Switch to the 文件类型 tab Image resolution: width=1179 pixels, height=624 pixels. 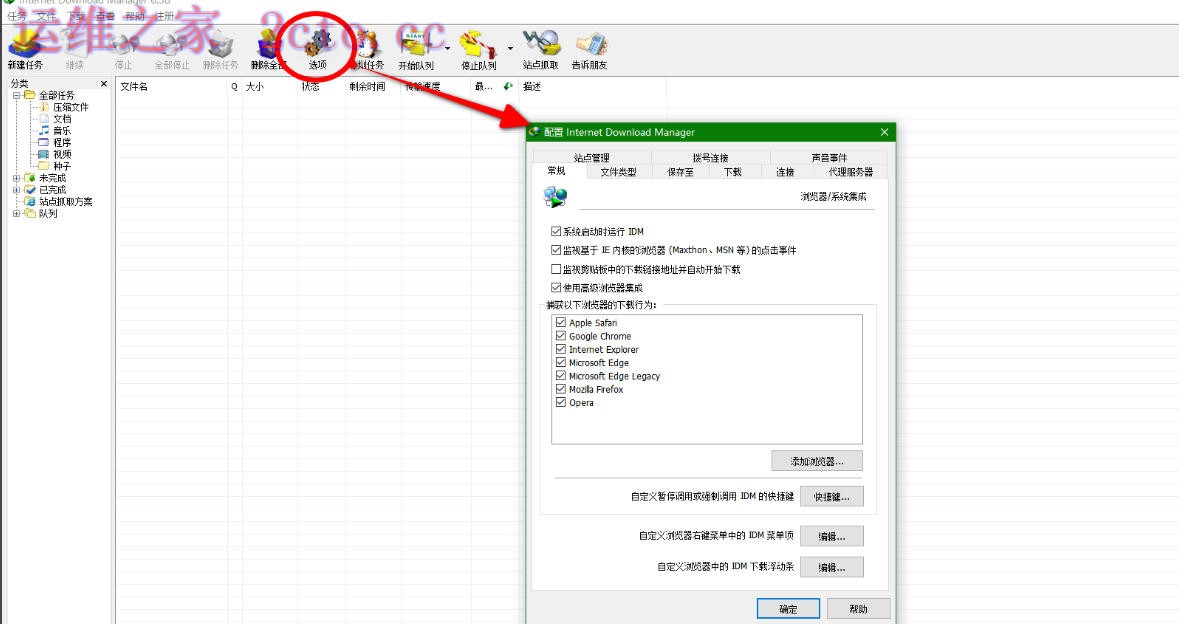click(x=618, y=172)
